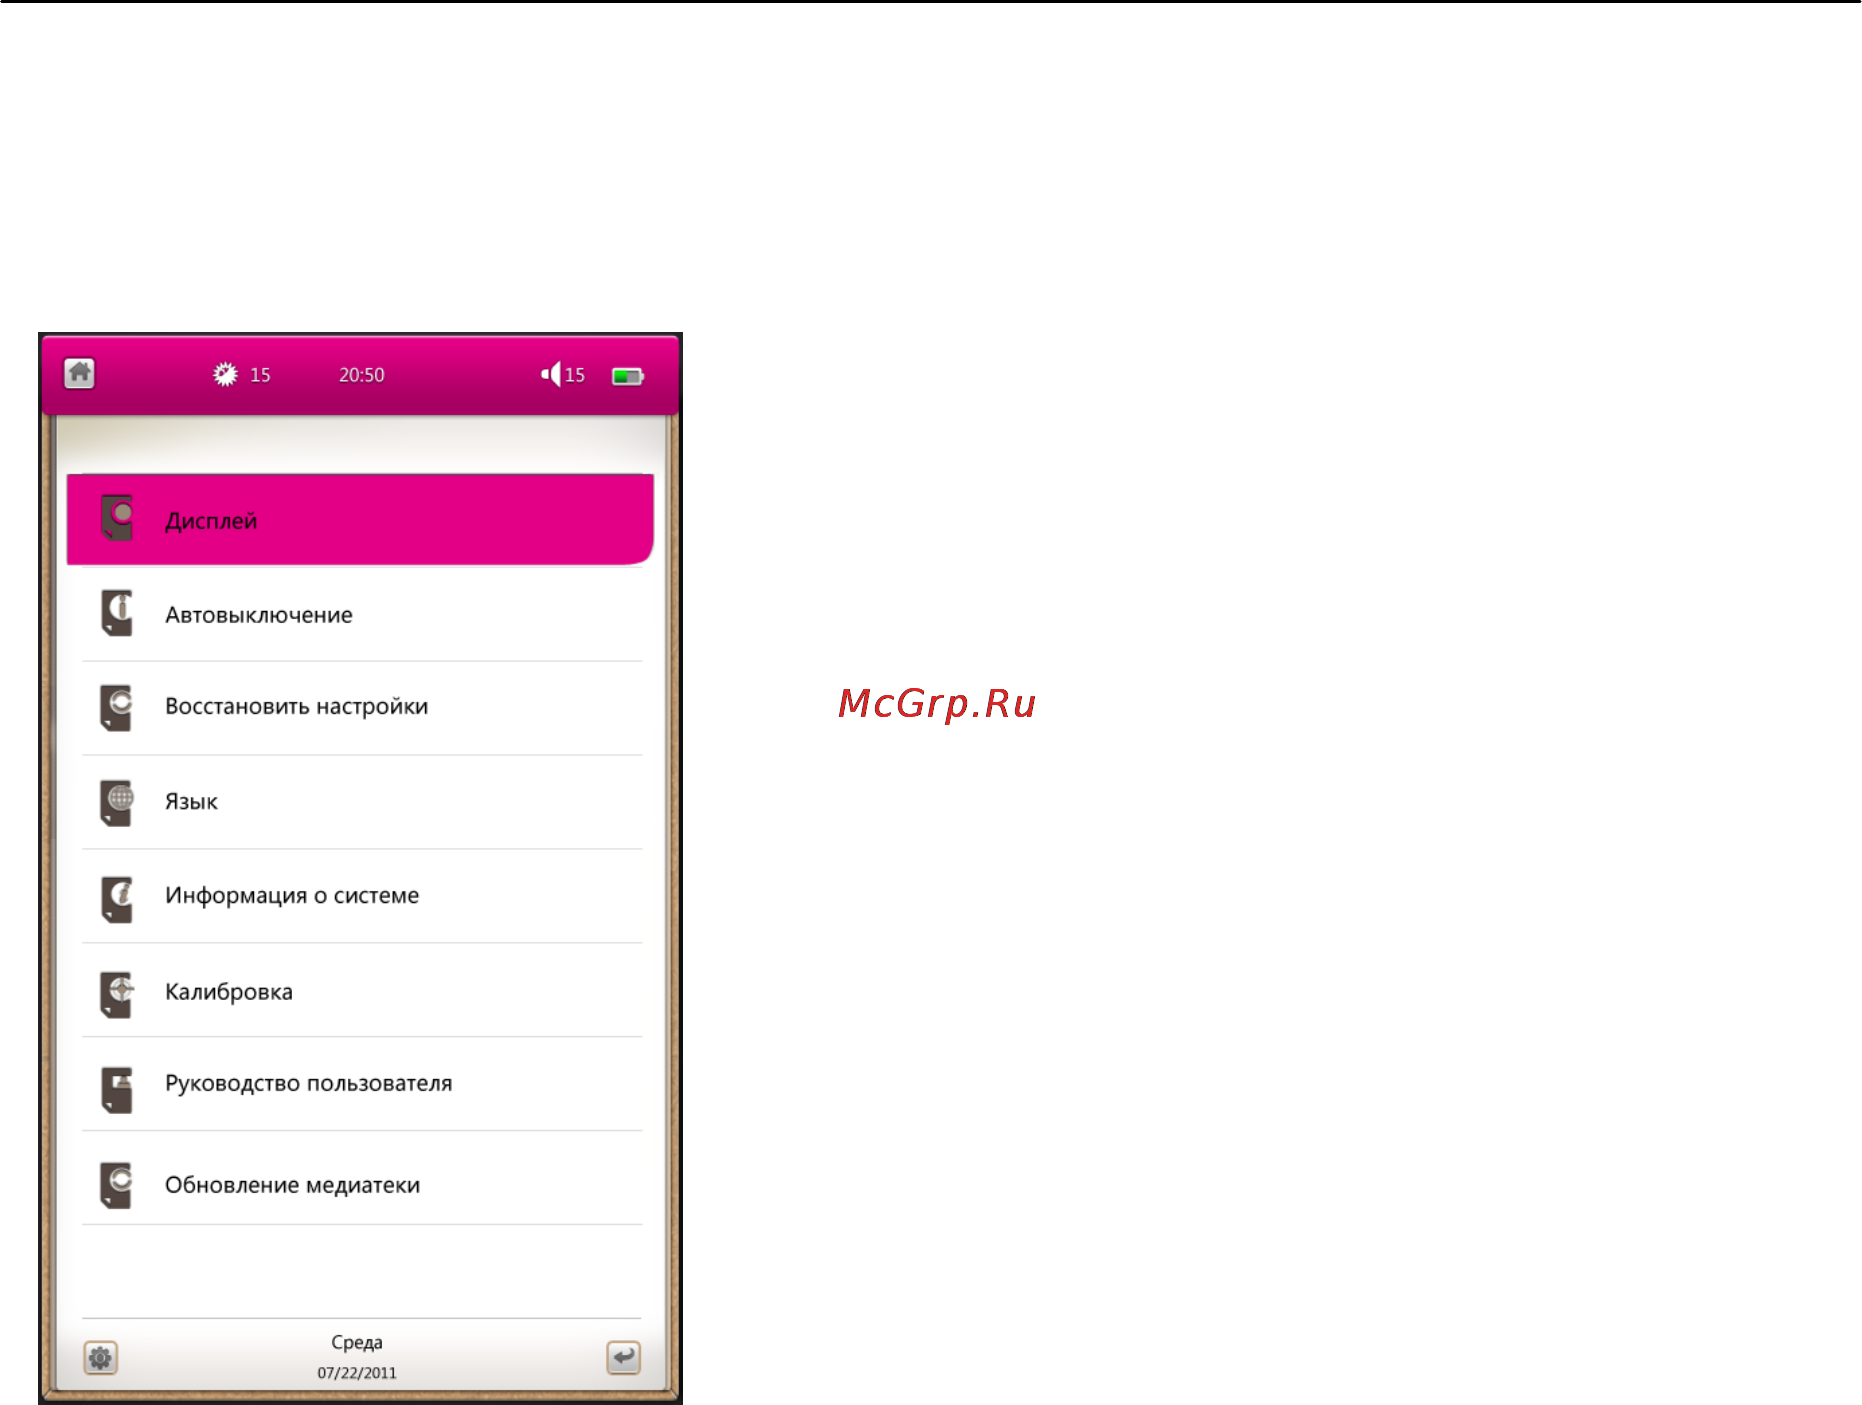1862x1405 pixels.
Task: Tap the Язык globe icon
Action: click(117, 802)
